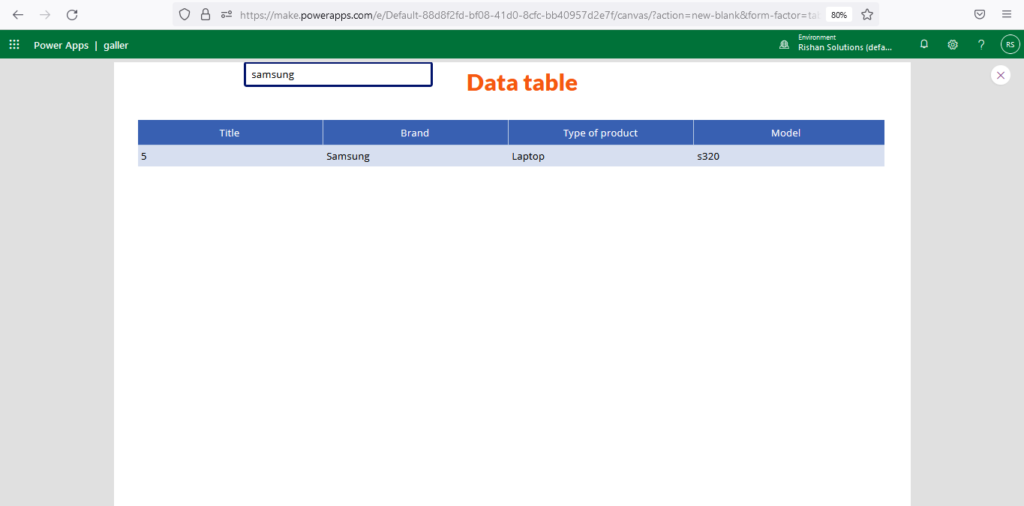The height and width of the screenshot is (506, 1024).
Task: Open the notifications bell
Action: pyautogui.click(x=924, y=45)
